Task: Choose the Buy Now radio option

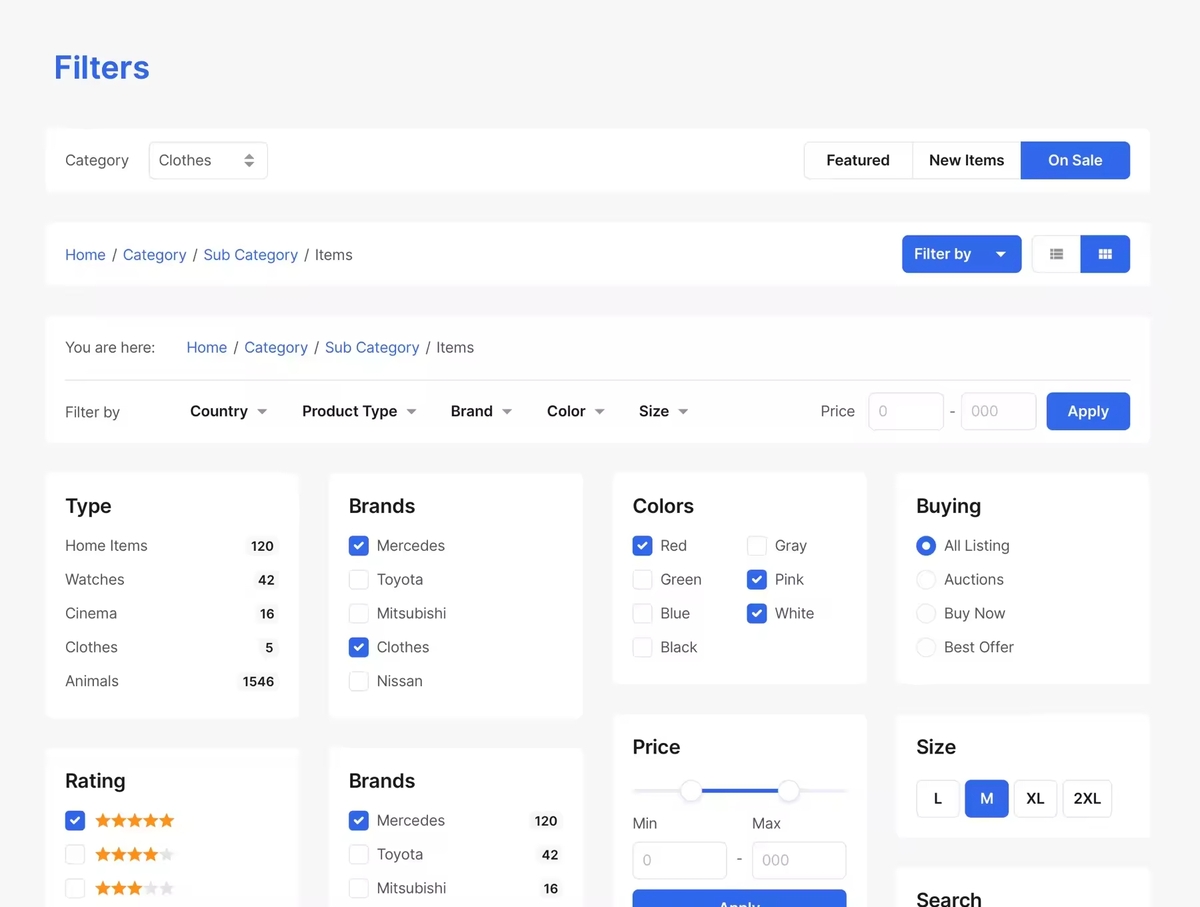Action: coord(926,613)
